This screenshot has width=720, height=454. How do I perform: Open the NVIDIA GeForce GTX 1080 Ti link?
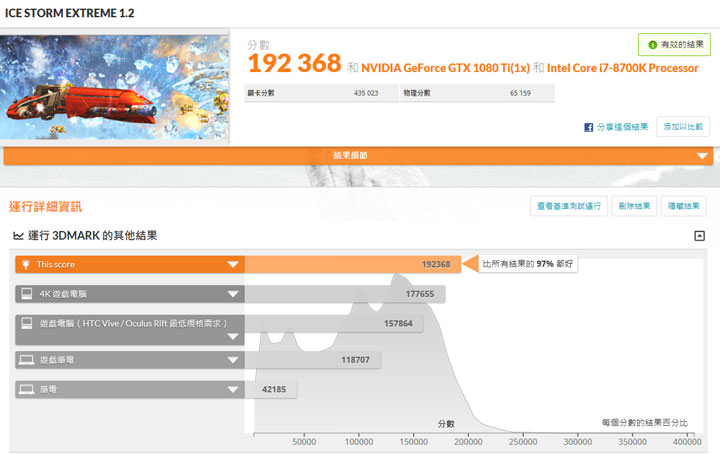pos(445,68)
